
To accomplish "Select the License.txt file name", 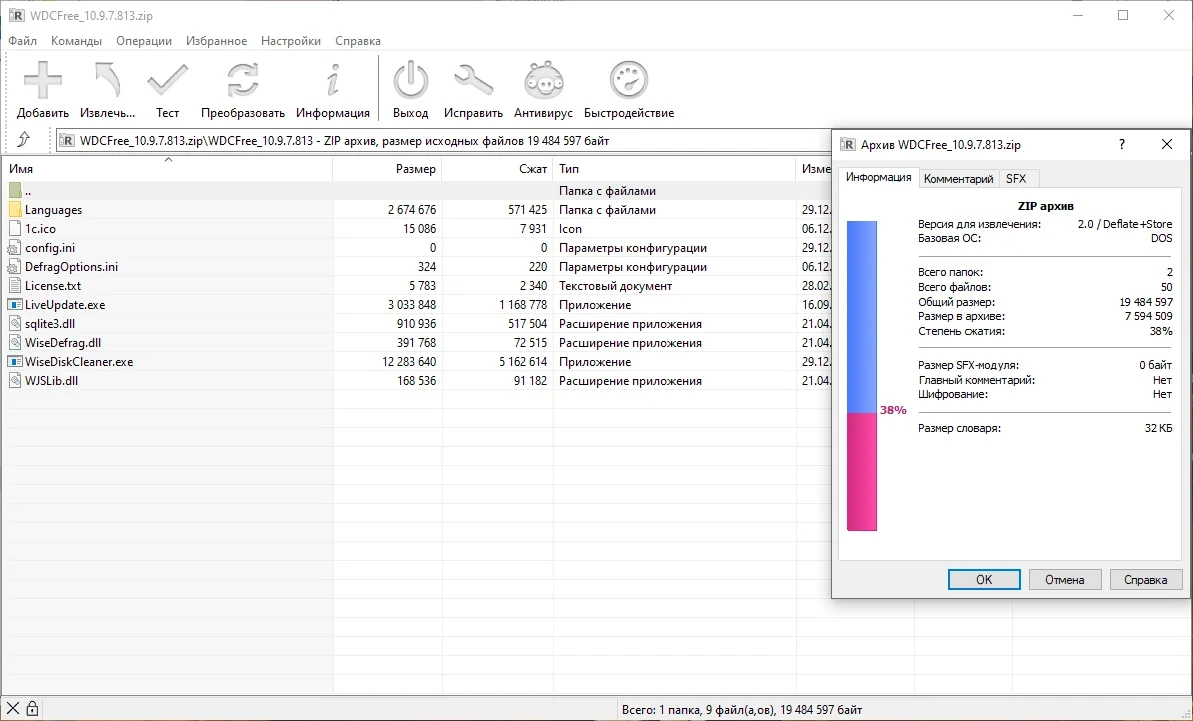I will tap(53, 286).
